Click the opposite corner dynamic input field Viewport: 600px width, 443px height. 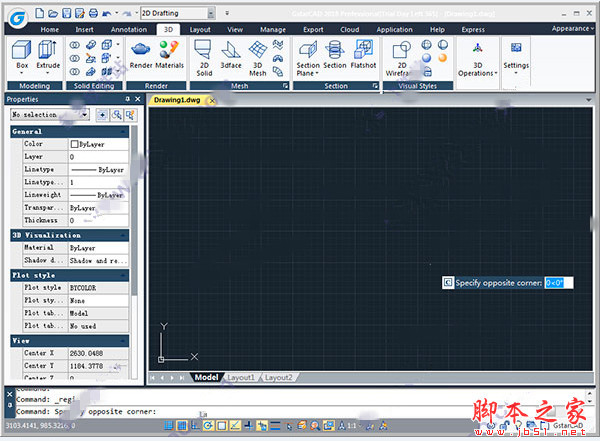(x=559, y=283)
